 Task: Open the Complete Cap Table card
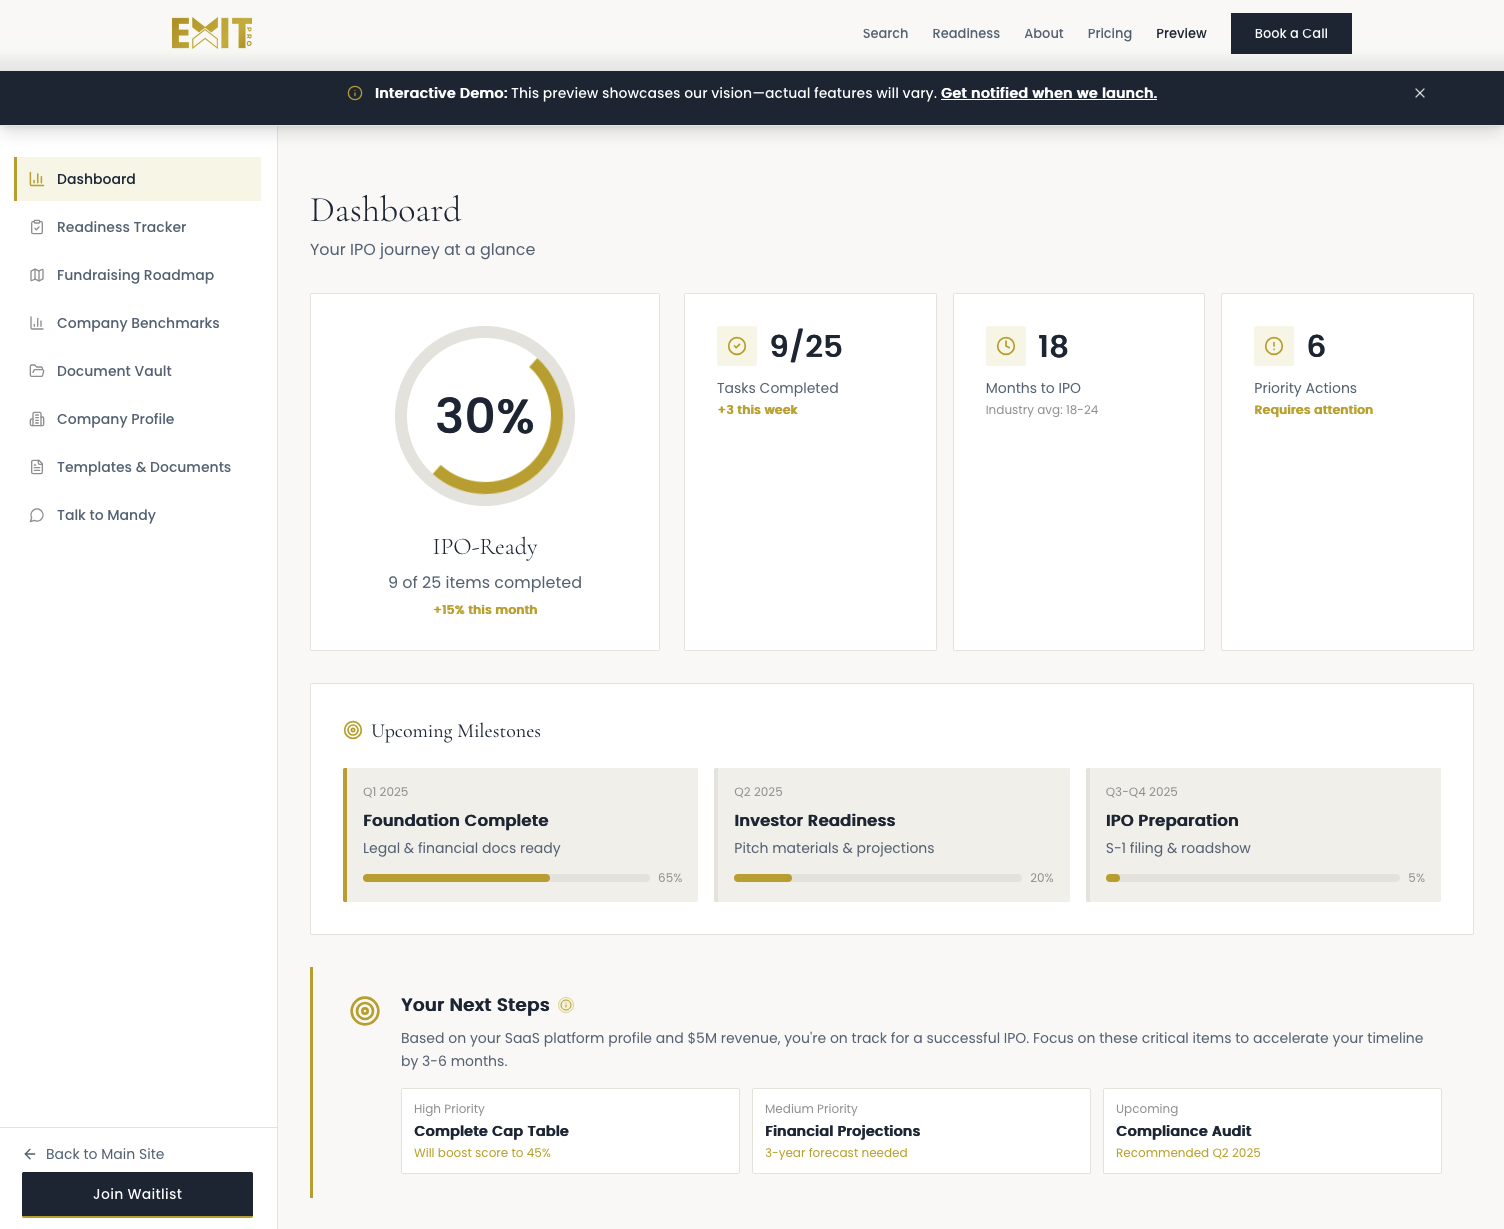click(570, 1131)
